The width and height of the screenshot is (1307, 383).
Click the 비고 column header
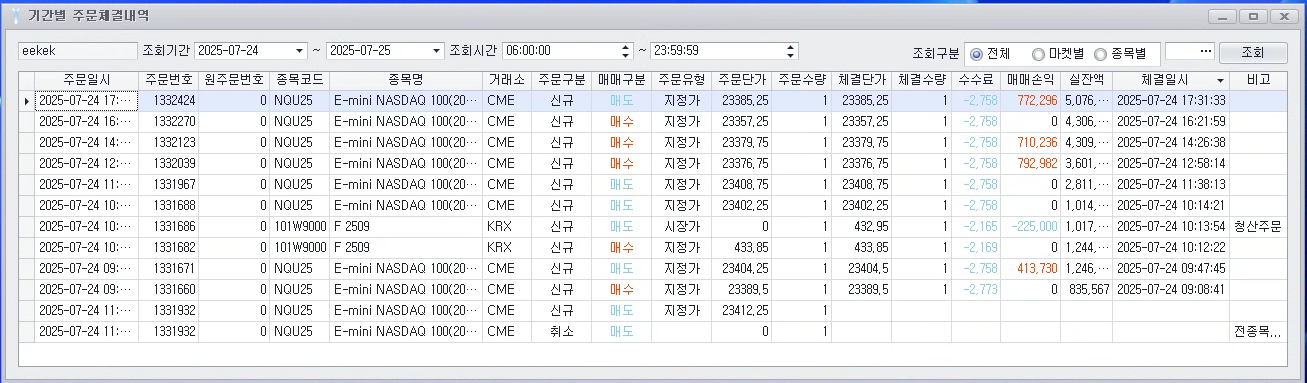point(1258,80)
